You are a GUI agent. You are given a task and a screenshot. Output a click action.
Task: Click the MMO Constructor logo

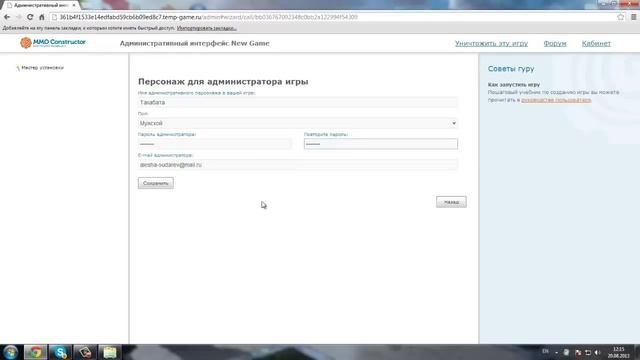(53, 42)
